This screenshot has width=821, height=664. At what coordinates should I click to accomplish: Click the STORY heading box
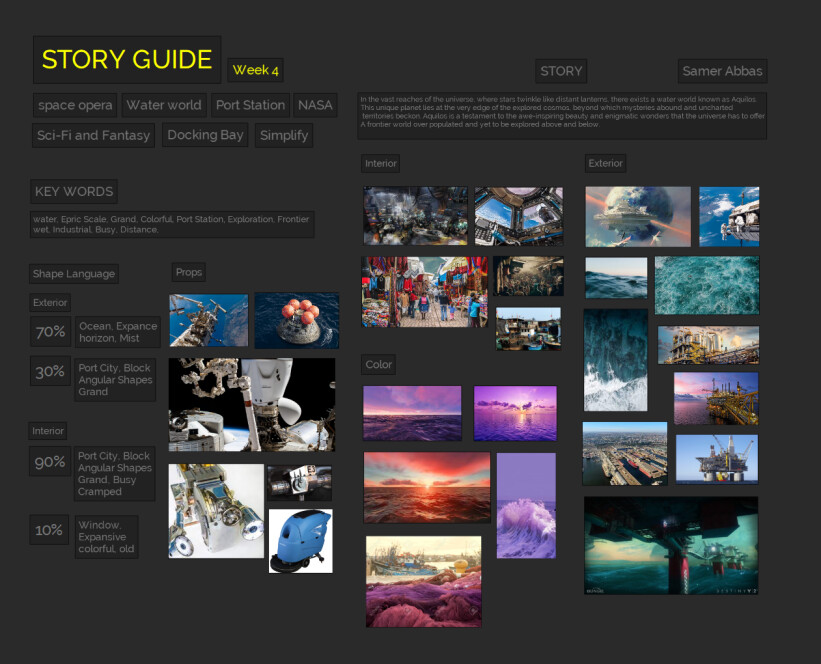[x=561, y=71]
